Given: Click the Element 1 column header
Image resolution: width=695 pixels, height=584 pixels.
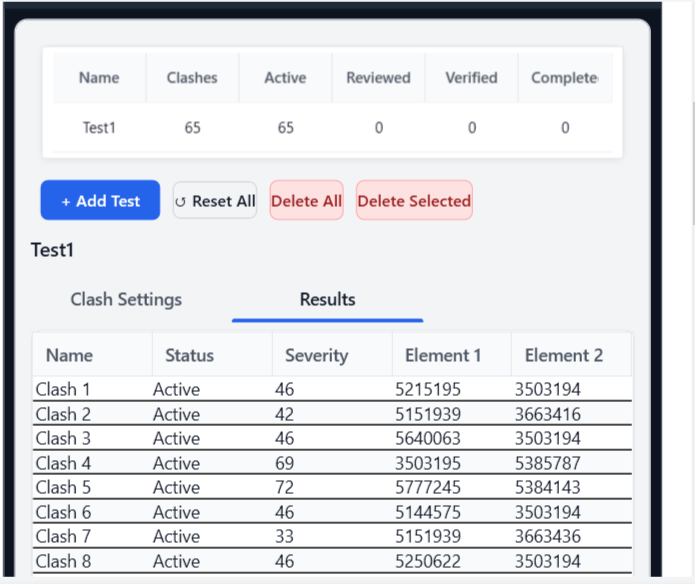Looking at the screenshot, I should tap(452, 355).
